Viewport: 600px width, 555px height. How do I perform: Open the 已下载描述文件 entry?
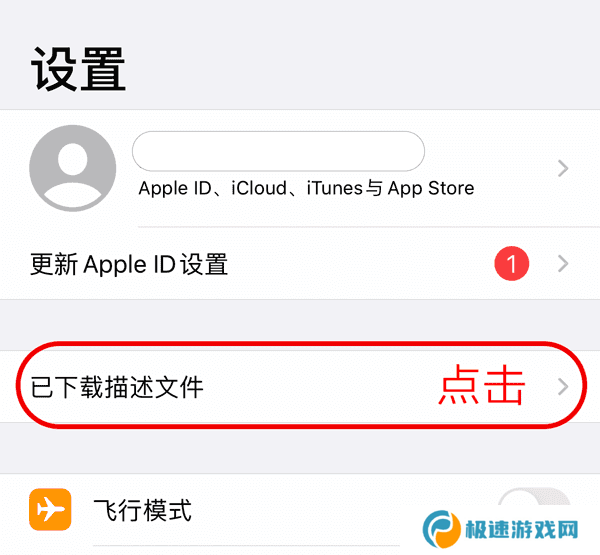(x=300, y=386)
